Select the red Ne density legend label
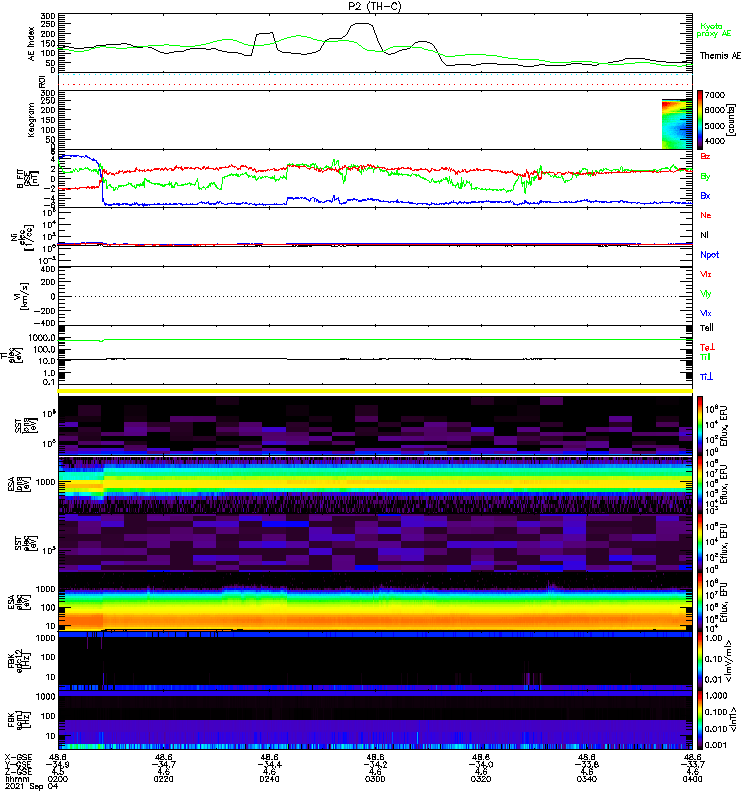The image size is (750, 800). [x=706, y=215]
